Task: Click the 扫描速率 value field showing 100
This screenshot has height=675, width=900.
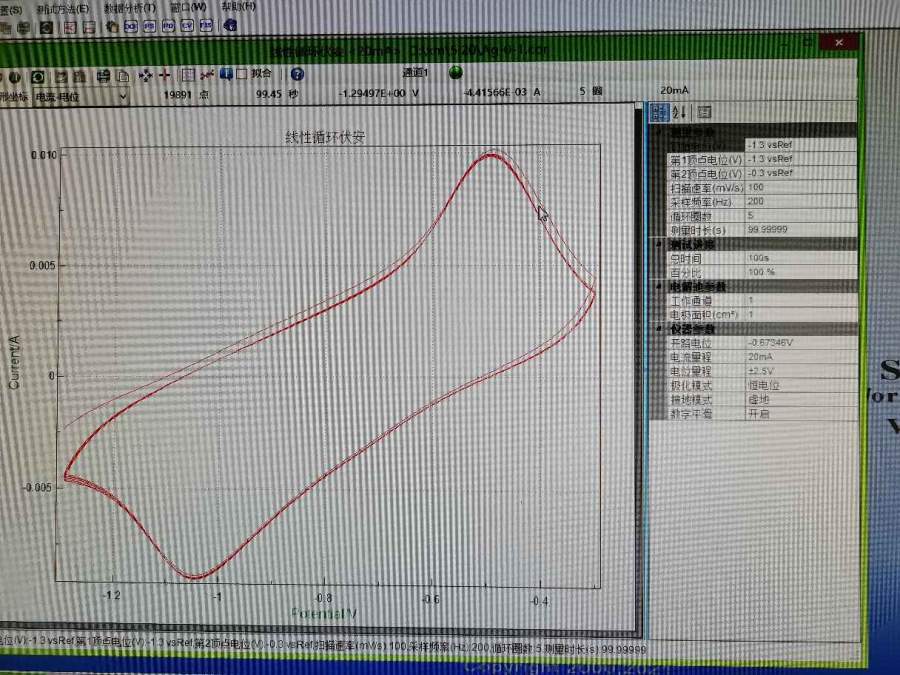Action: click(800, 187)
